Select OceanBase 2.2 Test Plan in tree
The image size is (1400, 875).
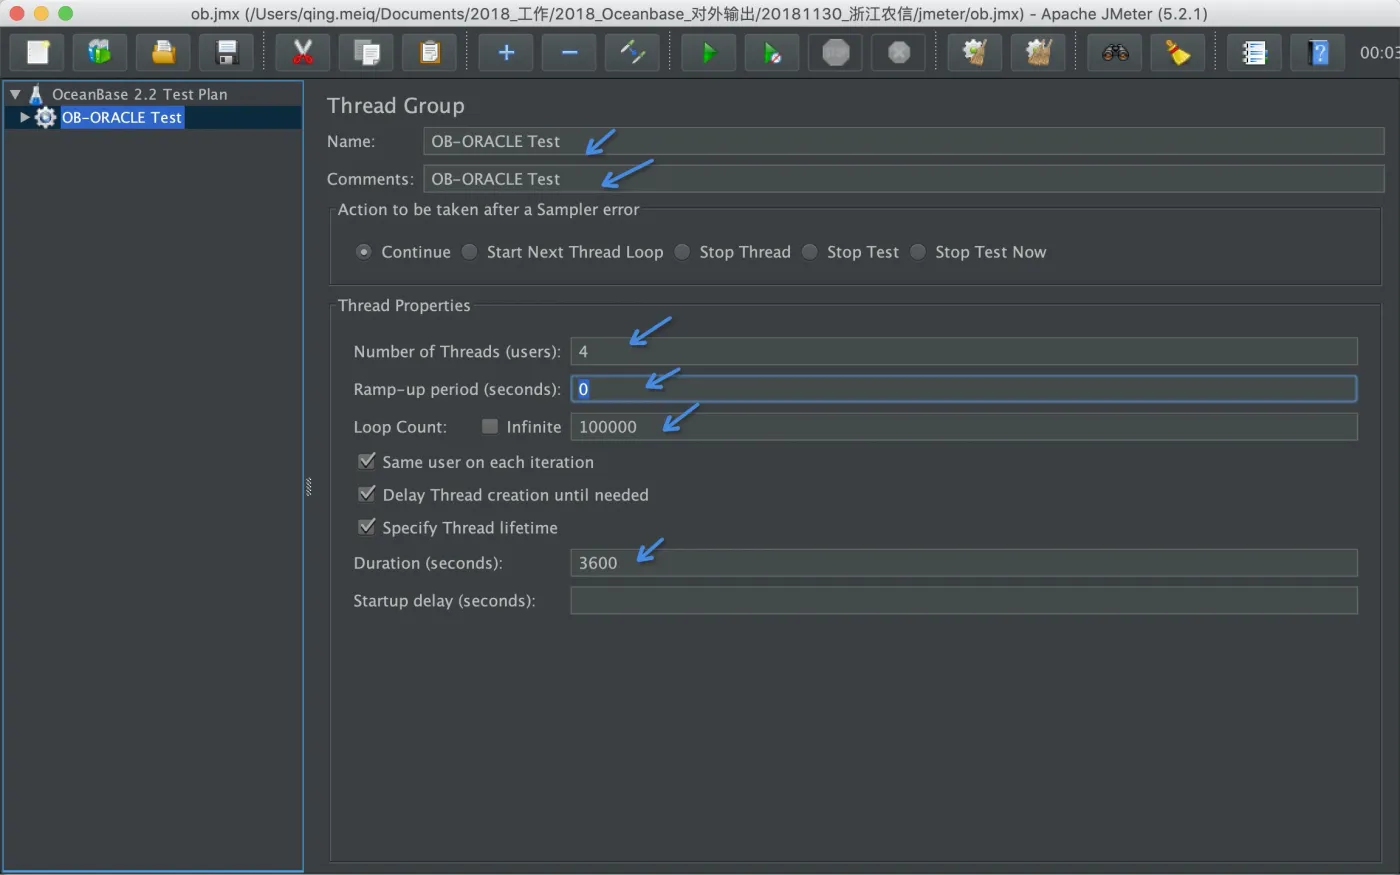click(140, 94)
